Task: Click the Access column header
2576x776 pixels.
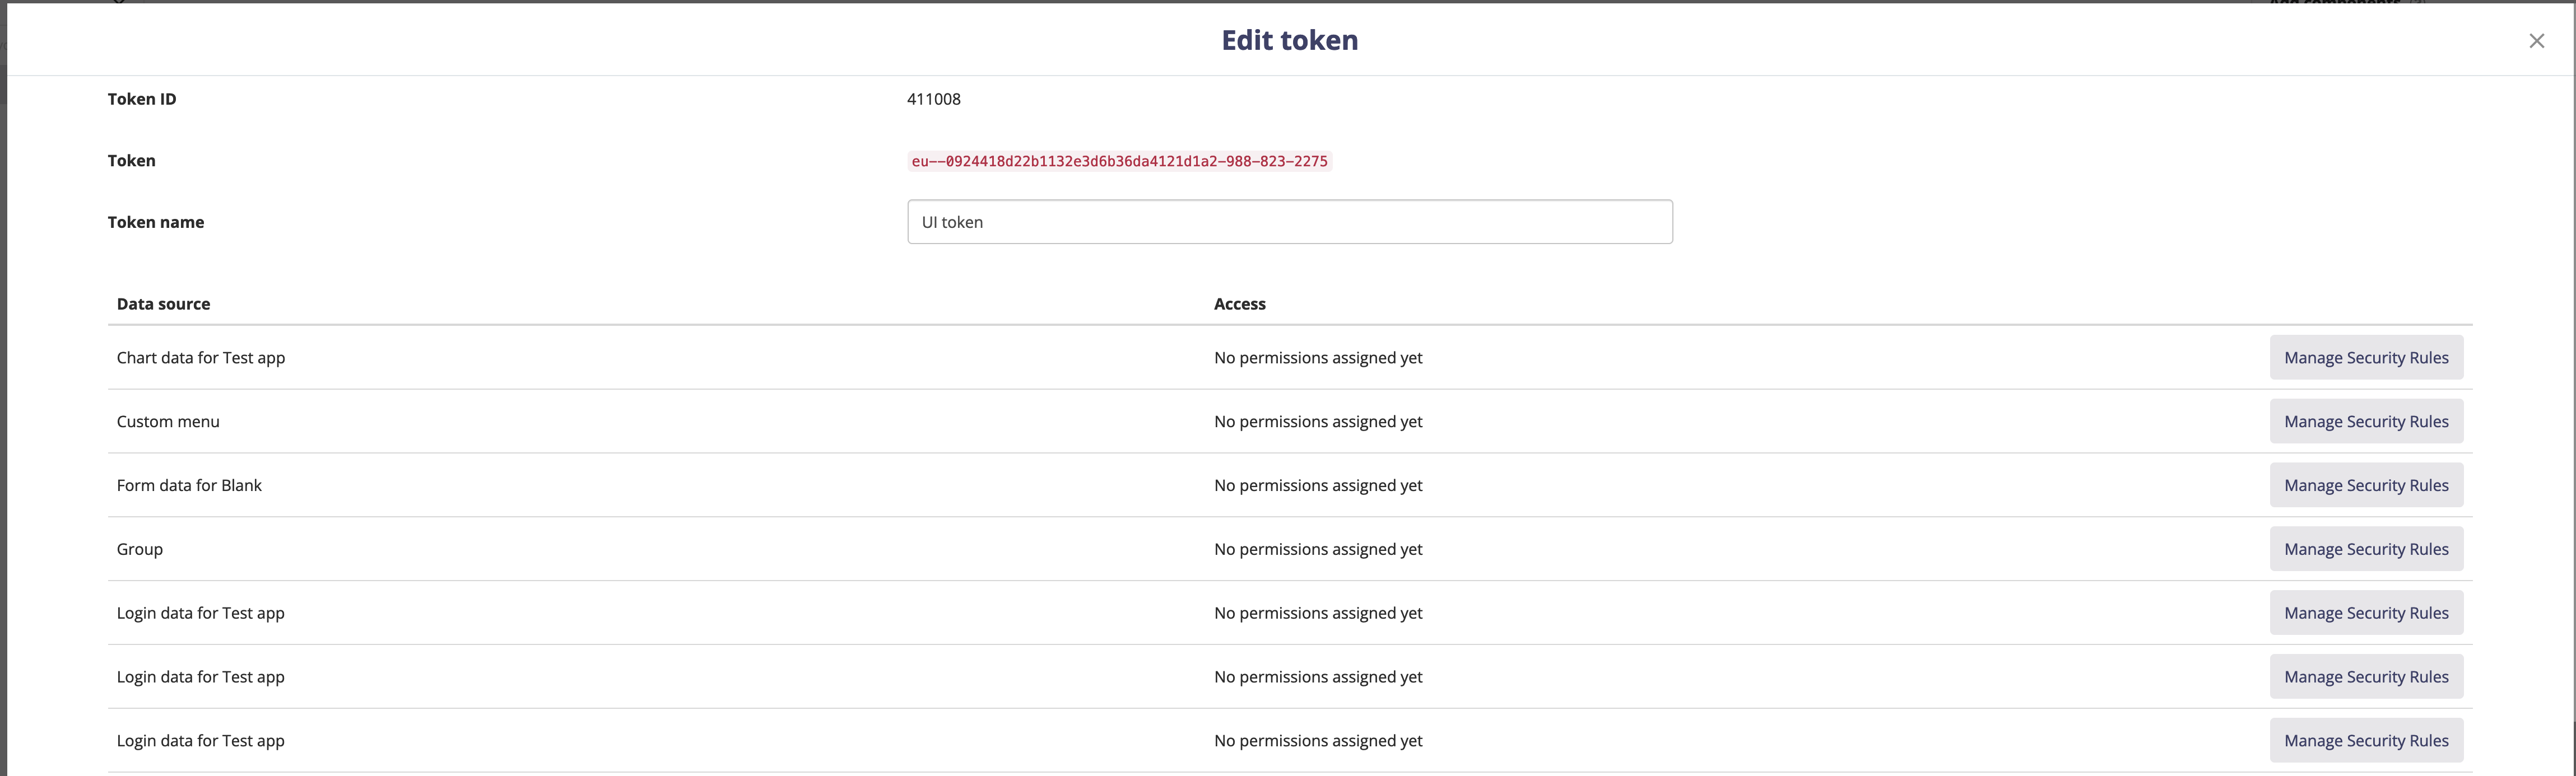Action: click(x=1239, y=304)
